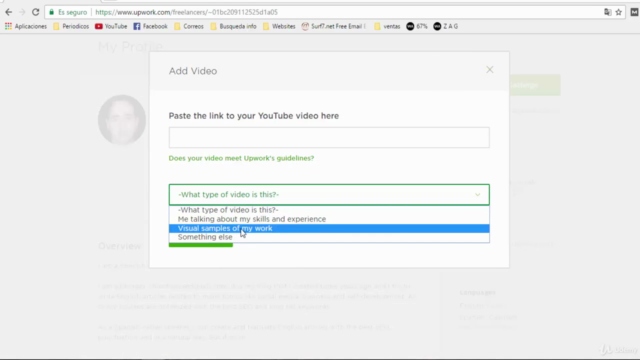Choose 'Visual samples of my work' option
Image resolution: width=640 pixels, height=360 pixels.
coord(329,228)
